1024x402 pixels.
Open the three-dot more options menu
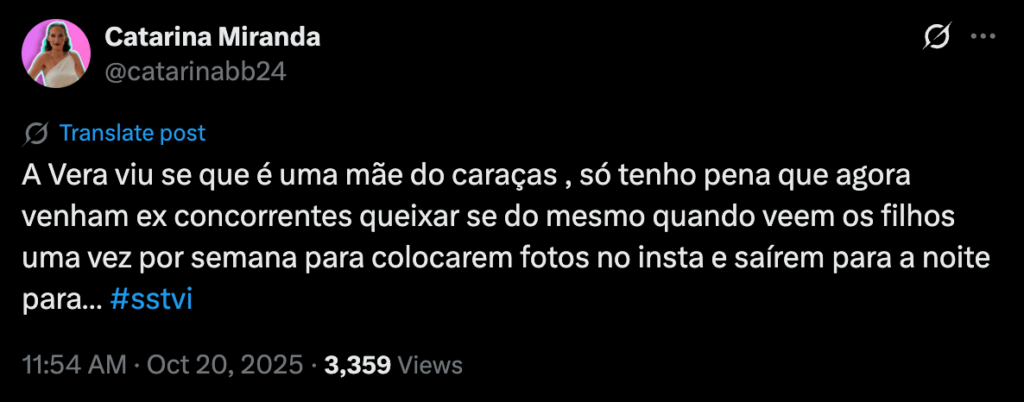(x=983, y=37)
